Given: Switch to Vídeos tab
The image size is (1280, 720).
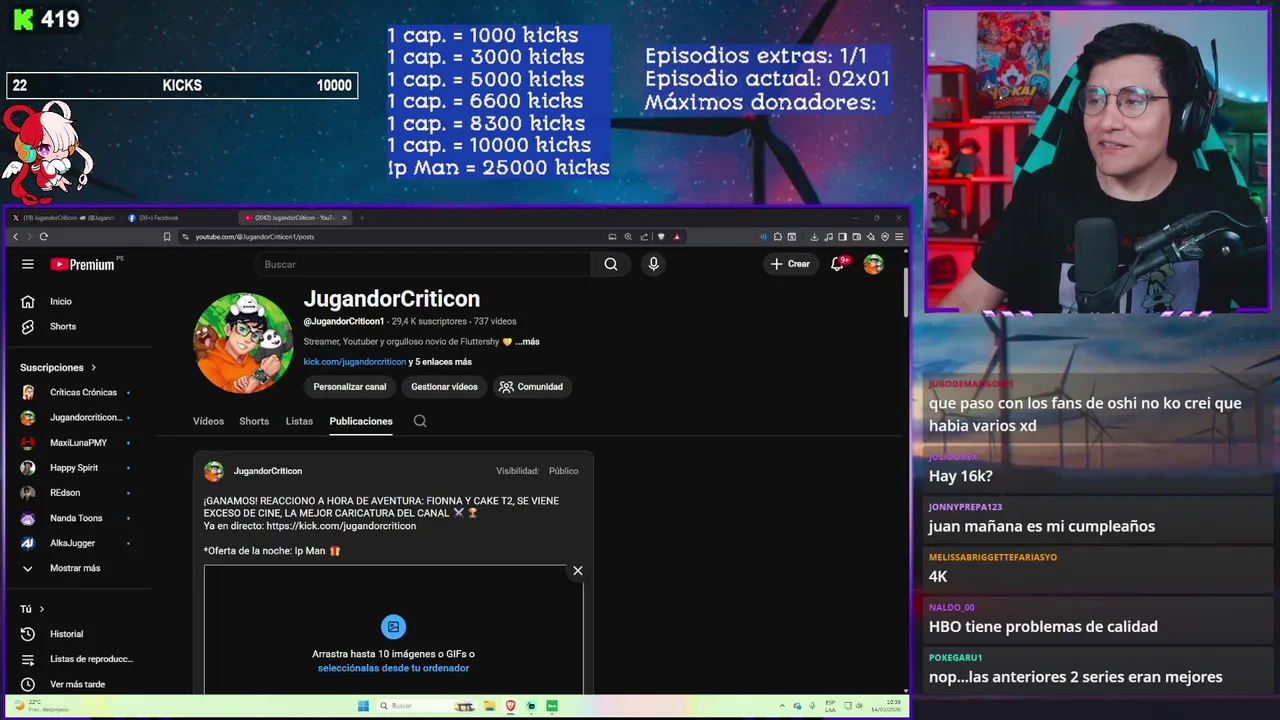Looking at the screenshot, I should point(208,421).
